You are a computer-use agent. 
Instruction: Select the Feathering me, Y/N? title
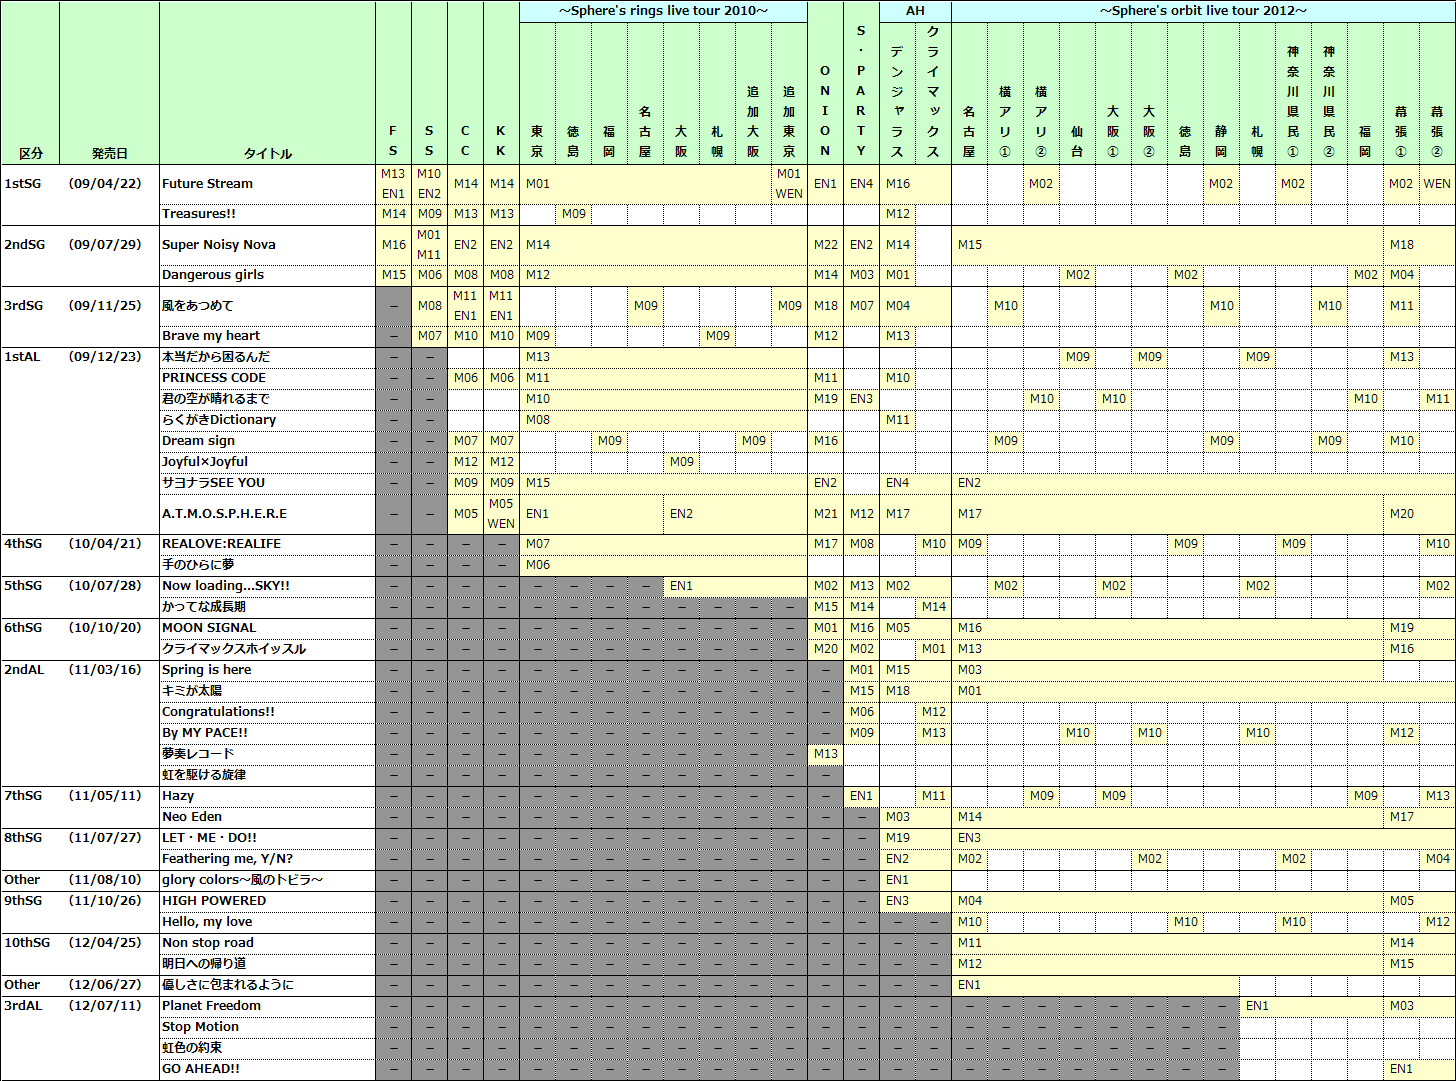pyautogui.click(x=227, y=859)
